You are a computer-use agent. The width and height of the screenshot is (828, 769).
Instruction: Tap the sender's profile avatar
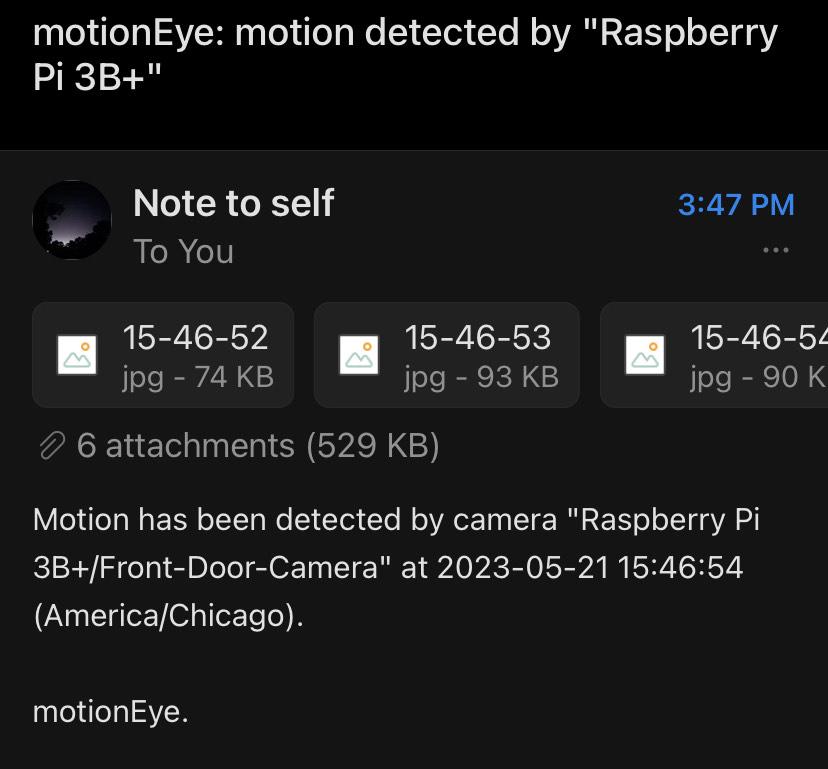tap(72, 220)
